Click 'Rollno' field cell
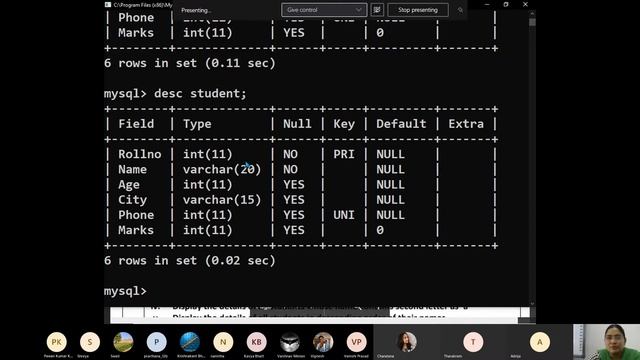 [x=140, y=154]
